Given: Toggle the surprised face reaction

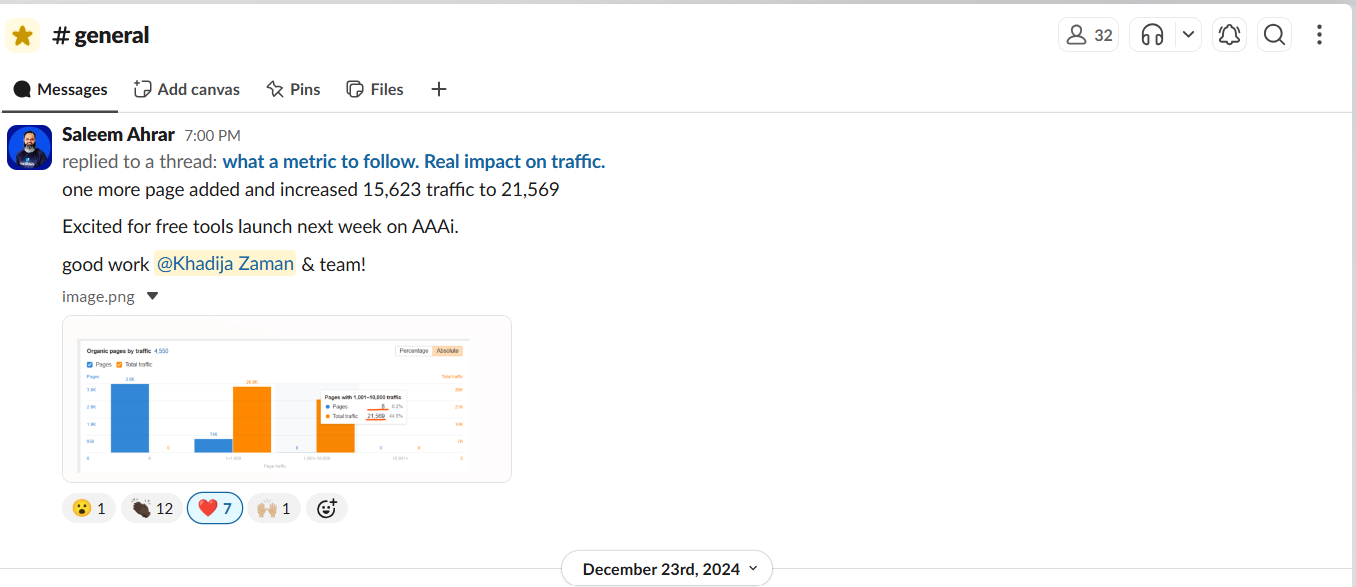Looking at the screenshot, I should (x=89, y=508).
